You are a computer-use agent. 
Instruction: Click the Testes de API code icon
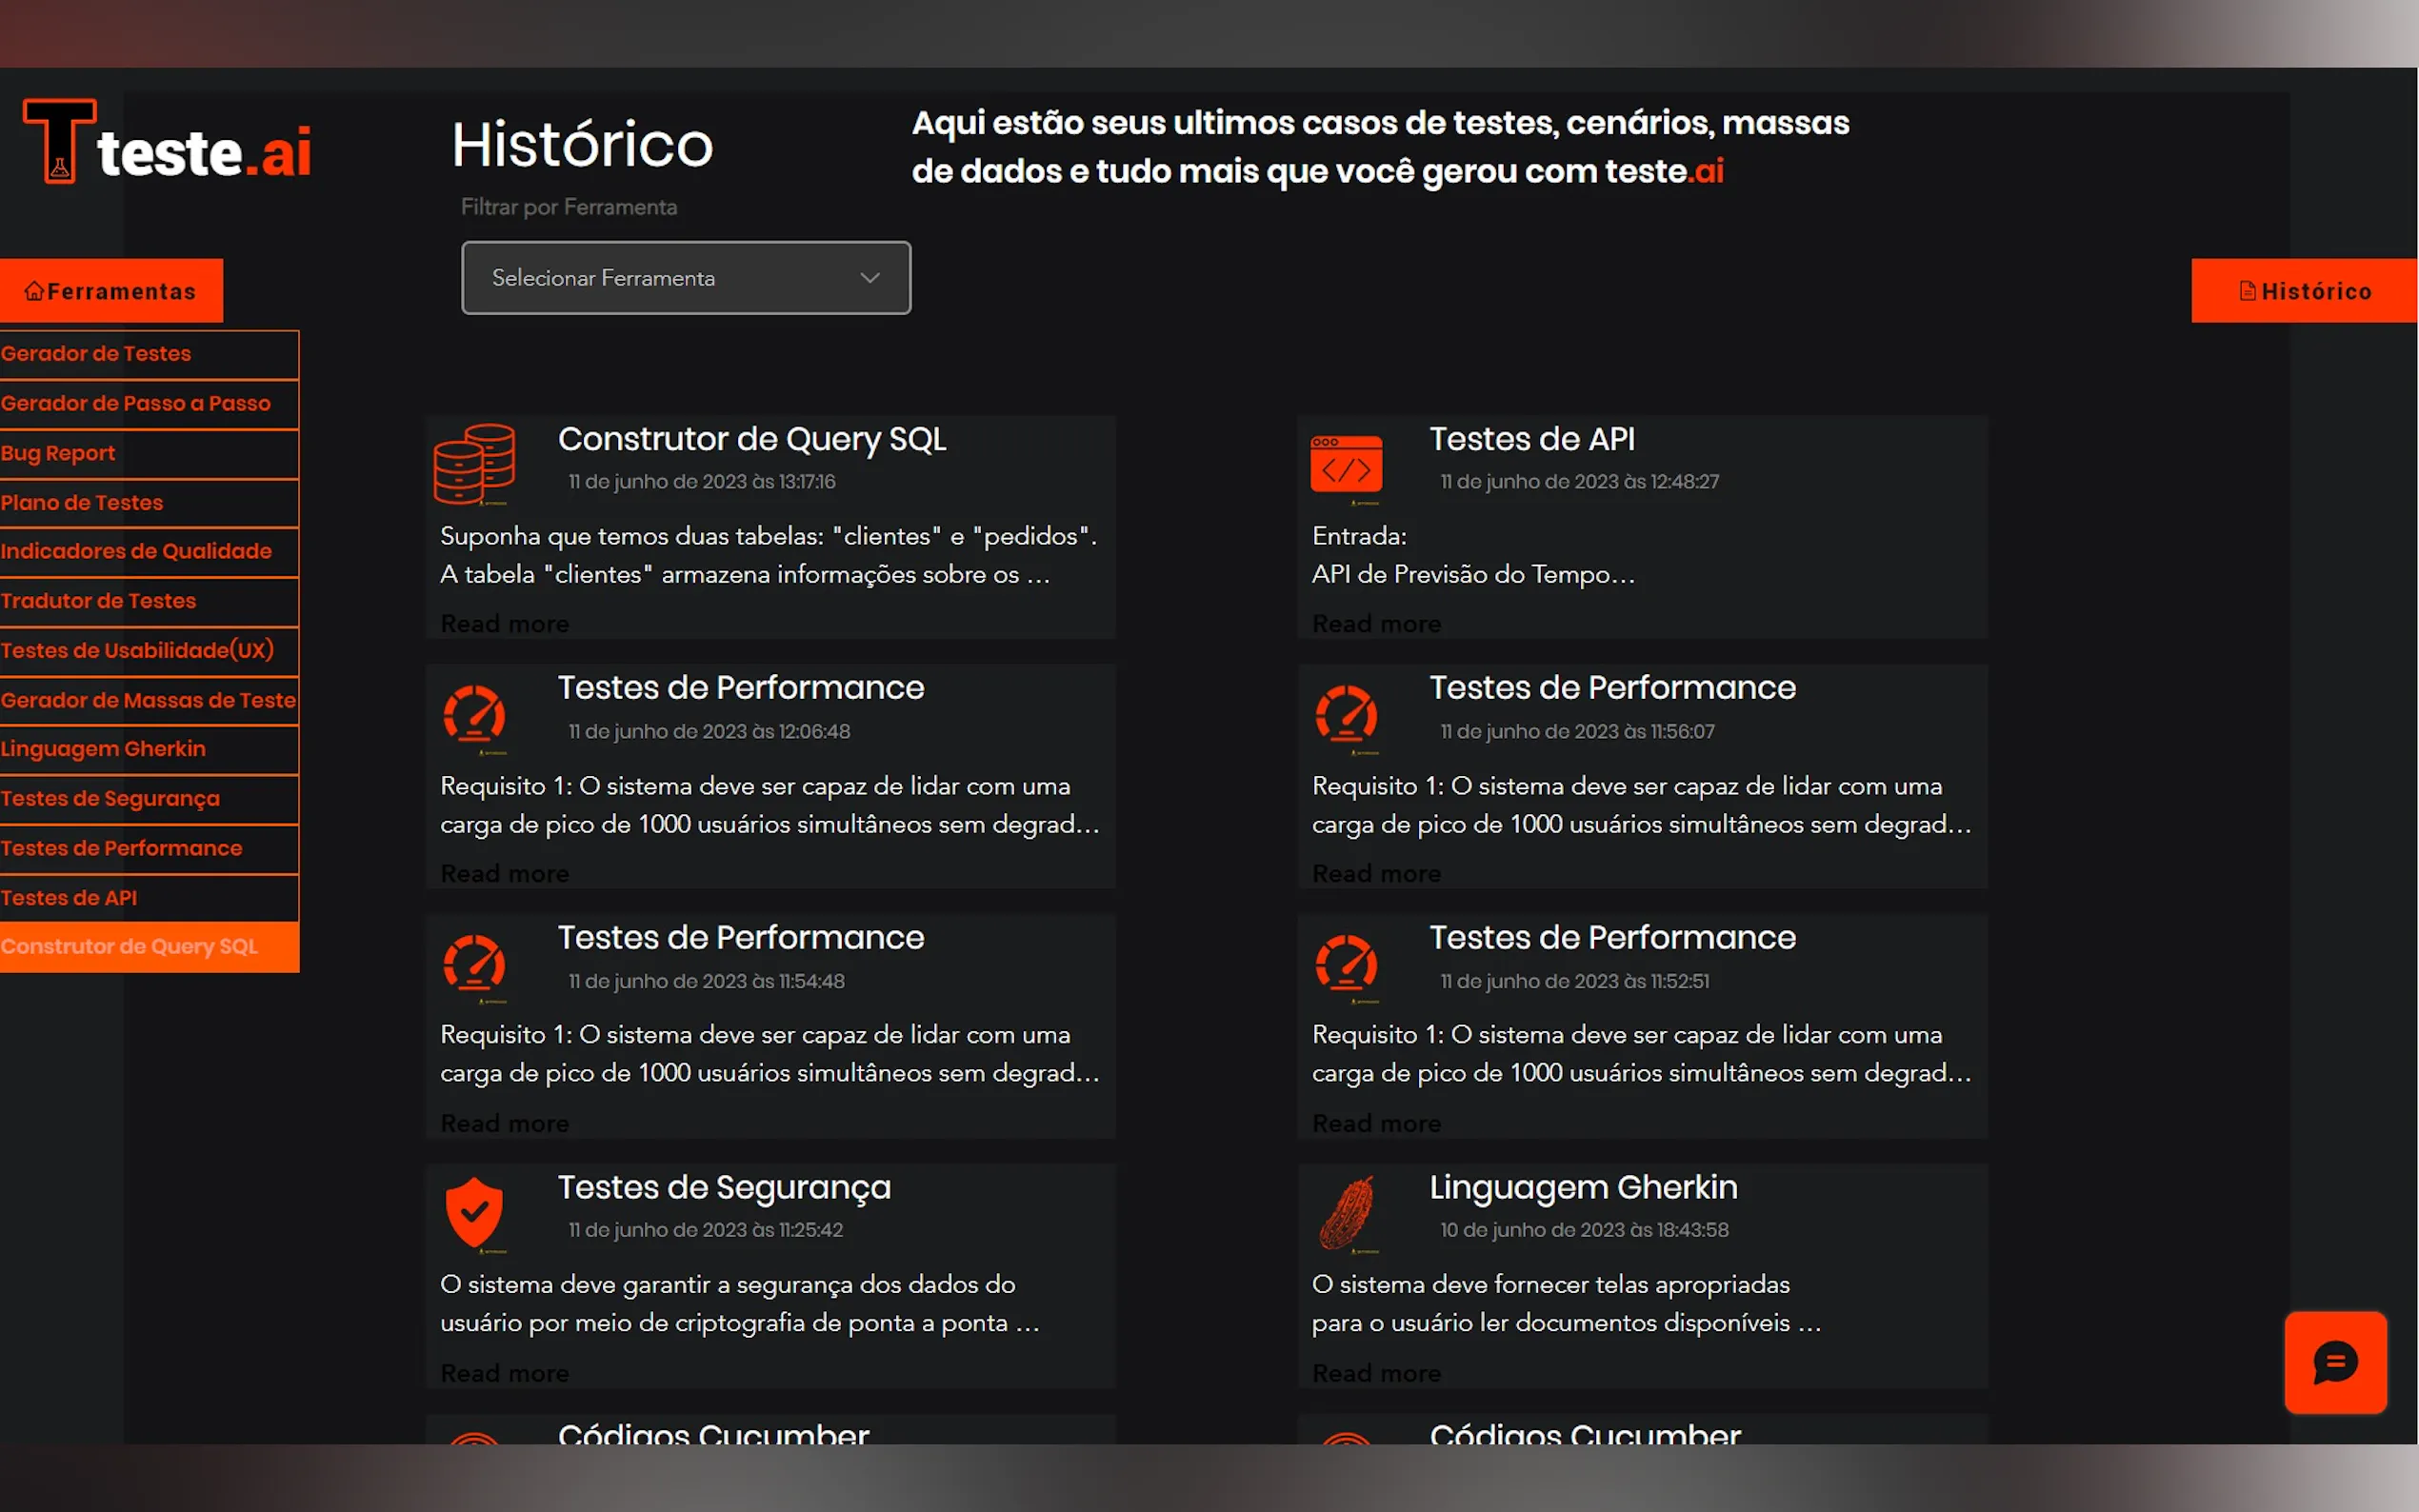click(x=1346, y=466)
